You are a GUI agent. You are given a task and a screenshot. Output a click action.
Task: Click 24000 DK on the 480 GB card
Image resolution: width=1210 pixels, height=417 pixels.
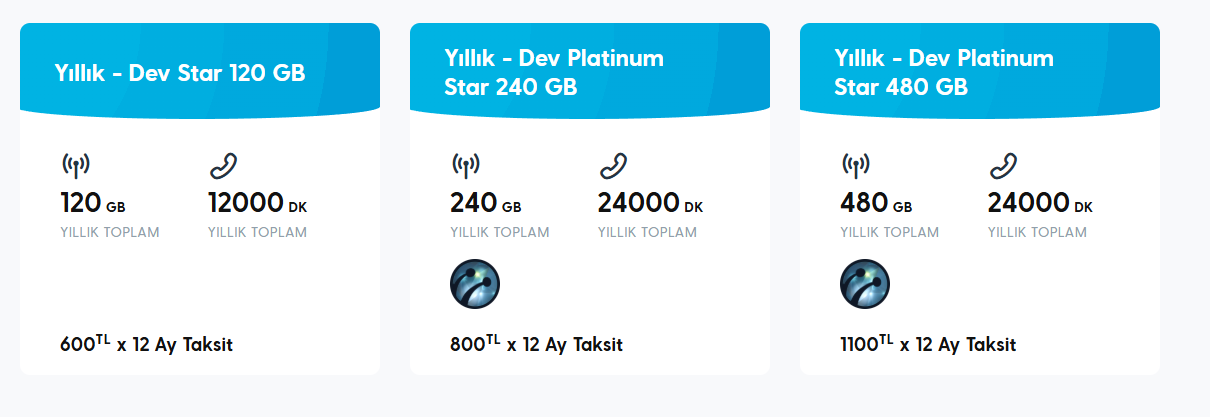[x=1040, y=204]
